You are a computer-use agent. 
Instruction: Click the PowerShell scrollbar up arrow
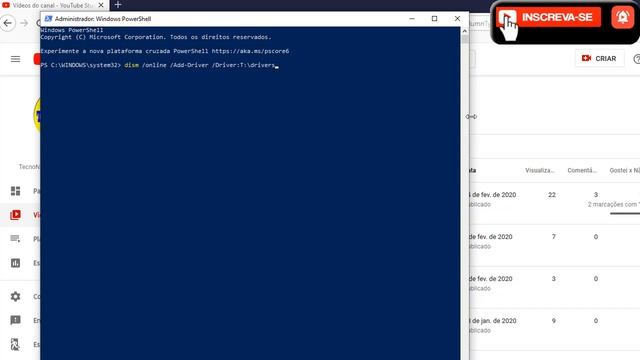464,31
